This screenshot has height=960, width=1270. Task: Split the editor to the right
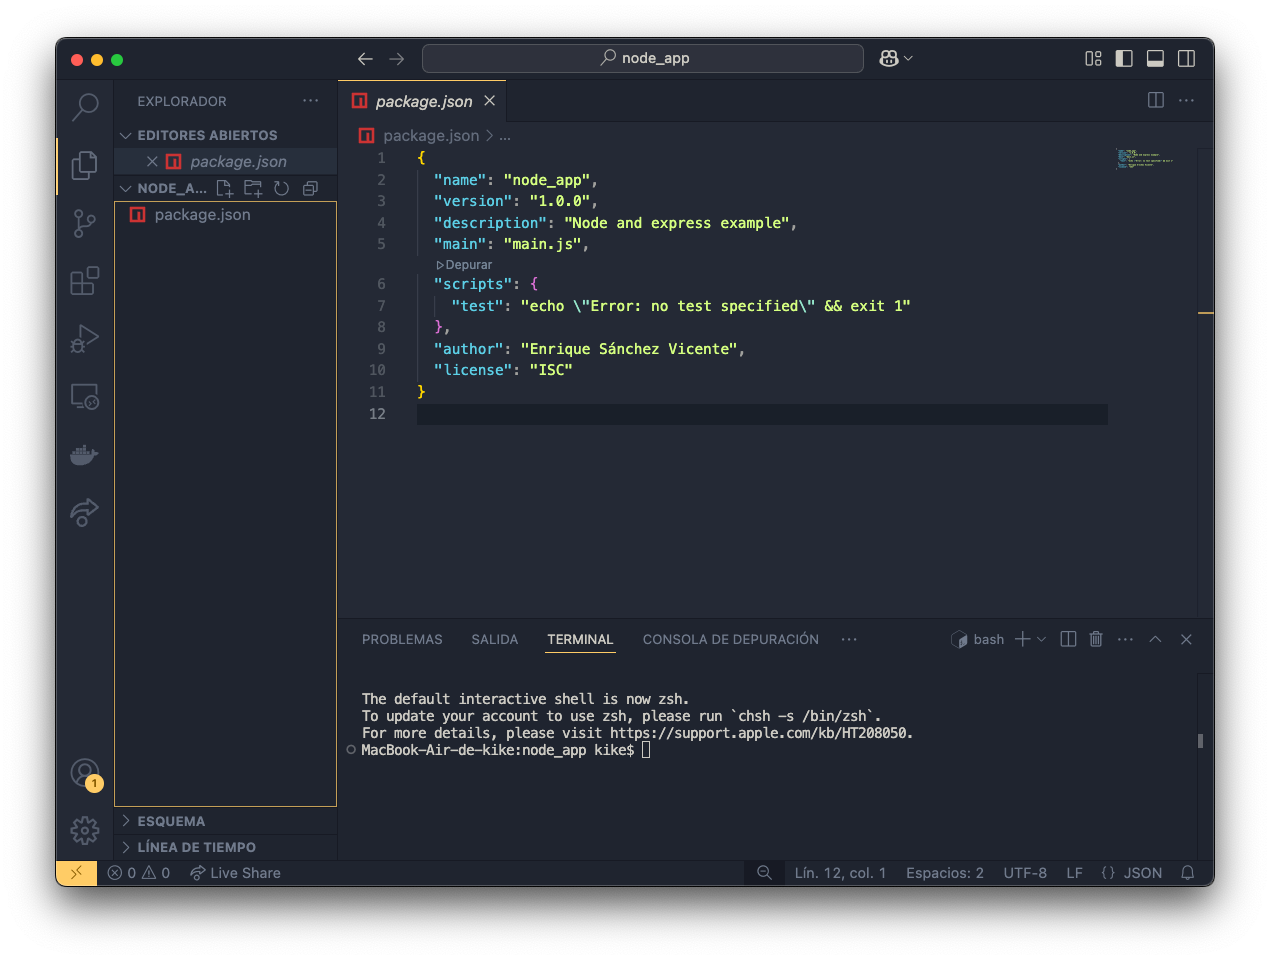(1156, 100)
